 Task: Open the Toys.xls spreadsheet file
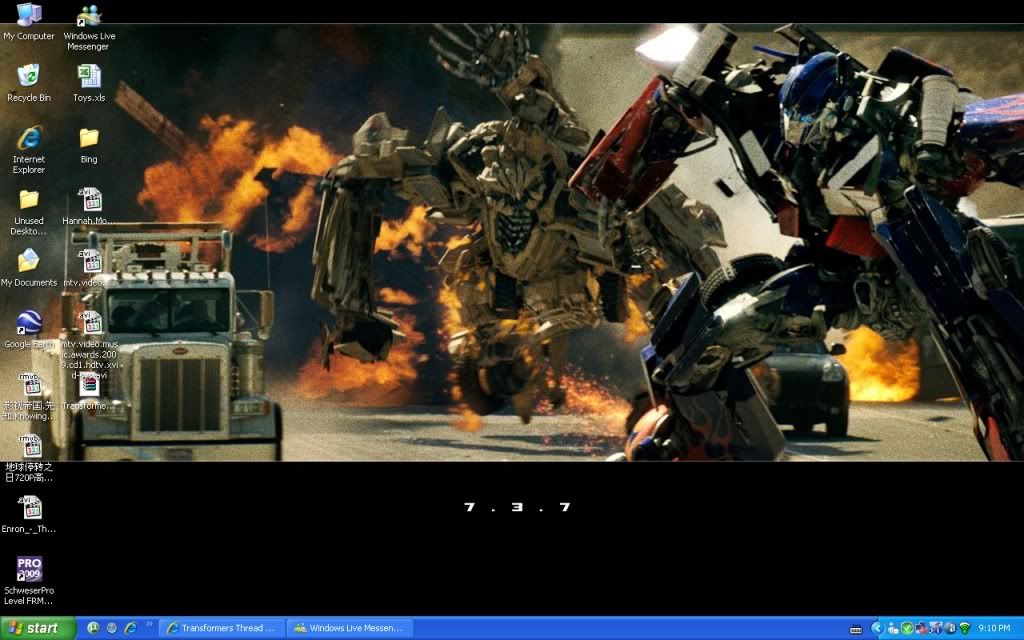(89, 76)
